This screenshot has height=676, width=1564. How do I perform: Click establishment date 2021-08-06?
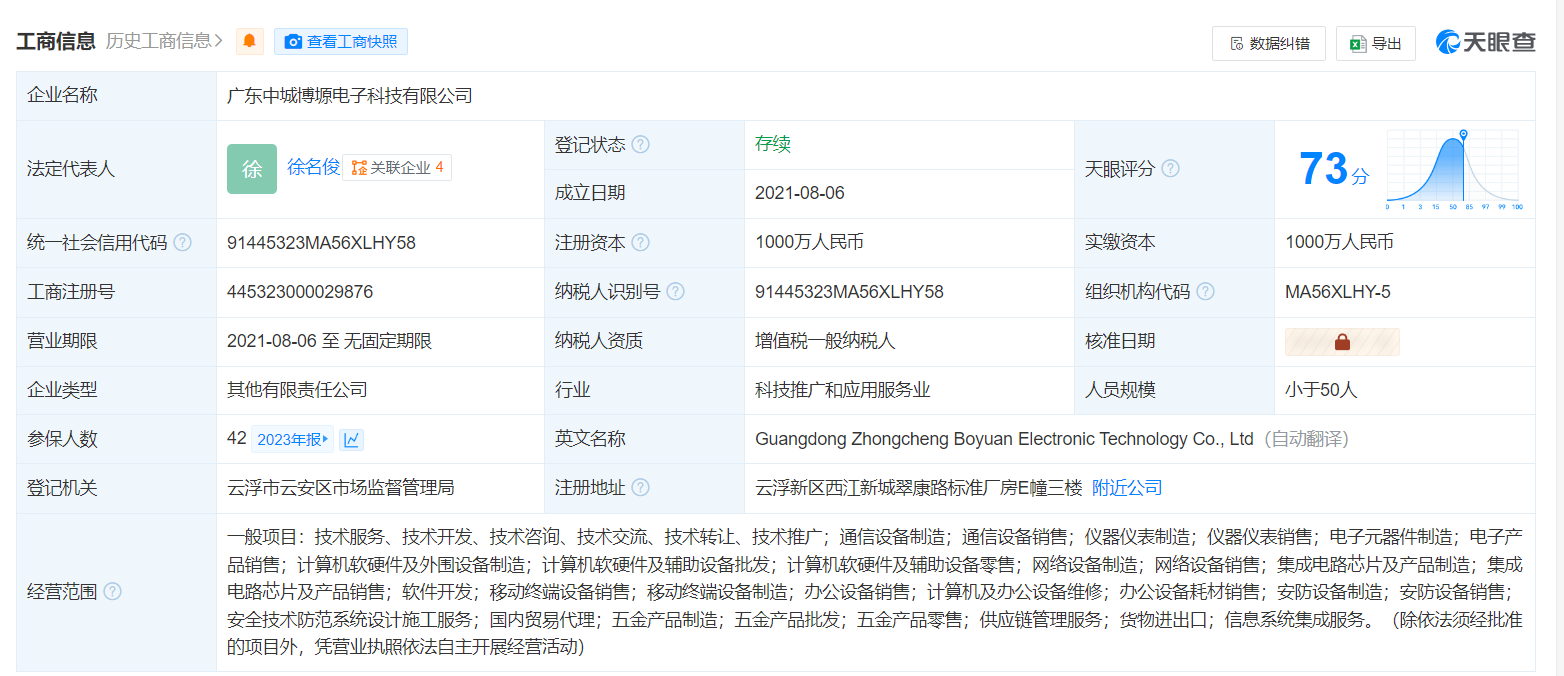(x=800, y=193)
